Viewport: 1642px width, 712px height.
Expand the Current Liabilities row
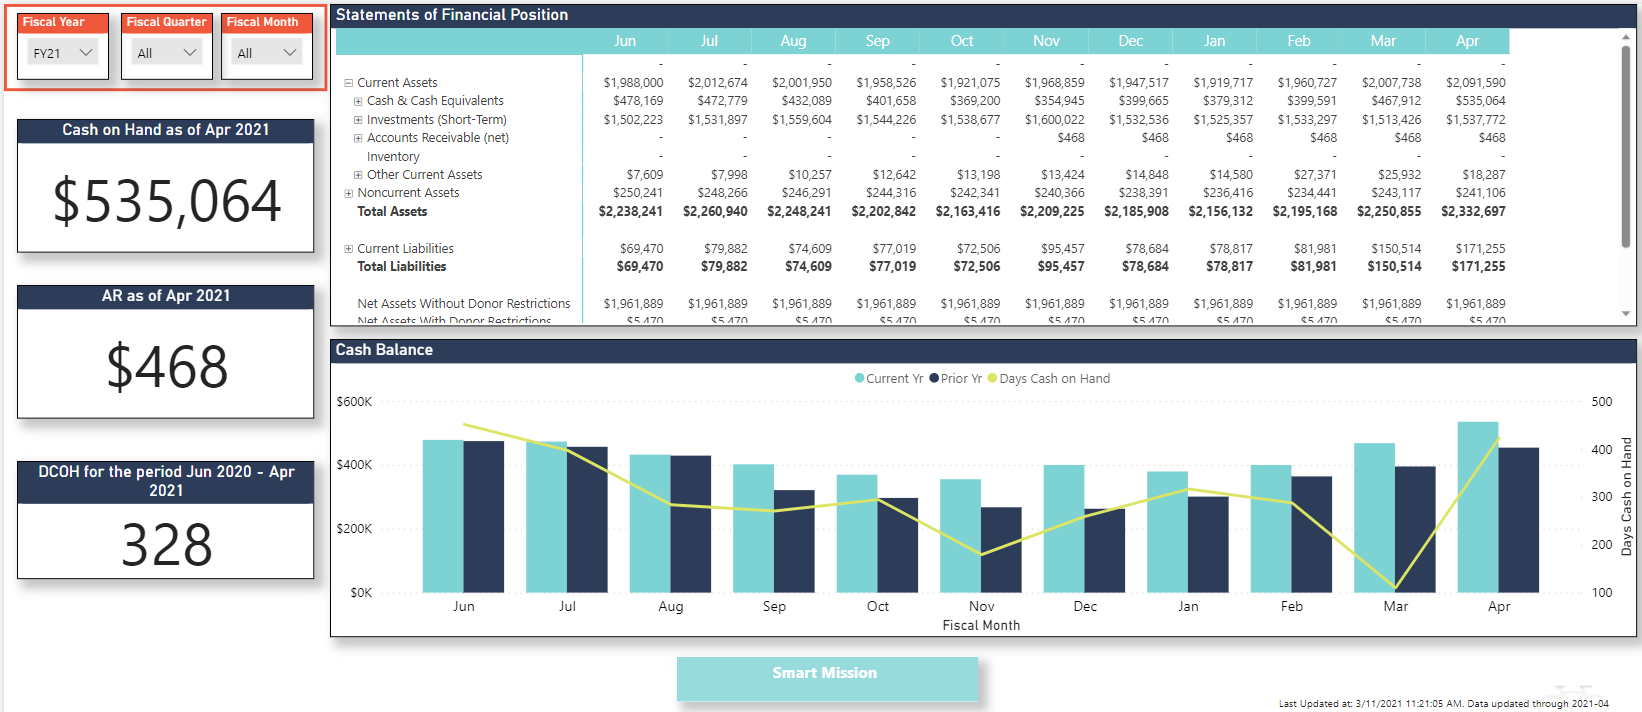pos(349,249)
